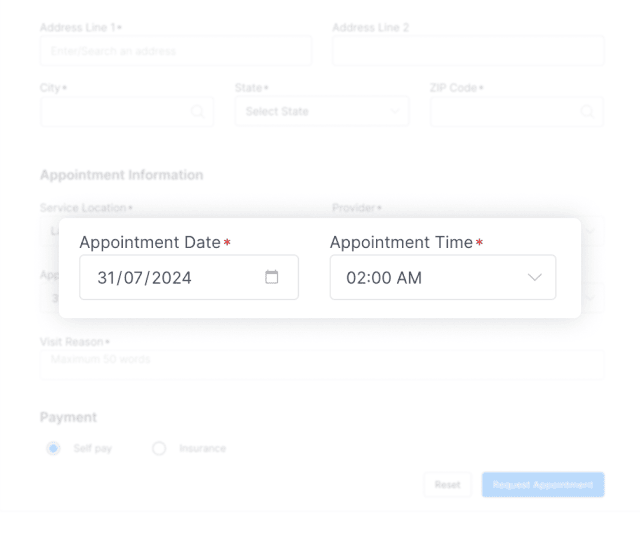Viewport: 640px width, 560px height.
Task: Submit with Request Appointment button
Action: (543, 485)
